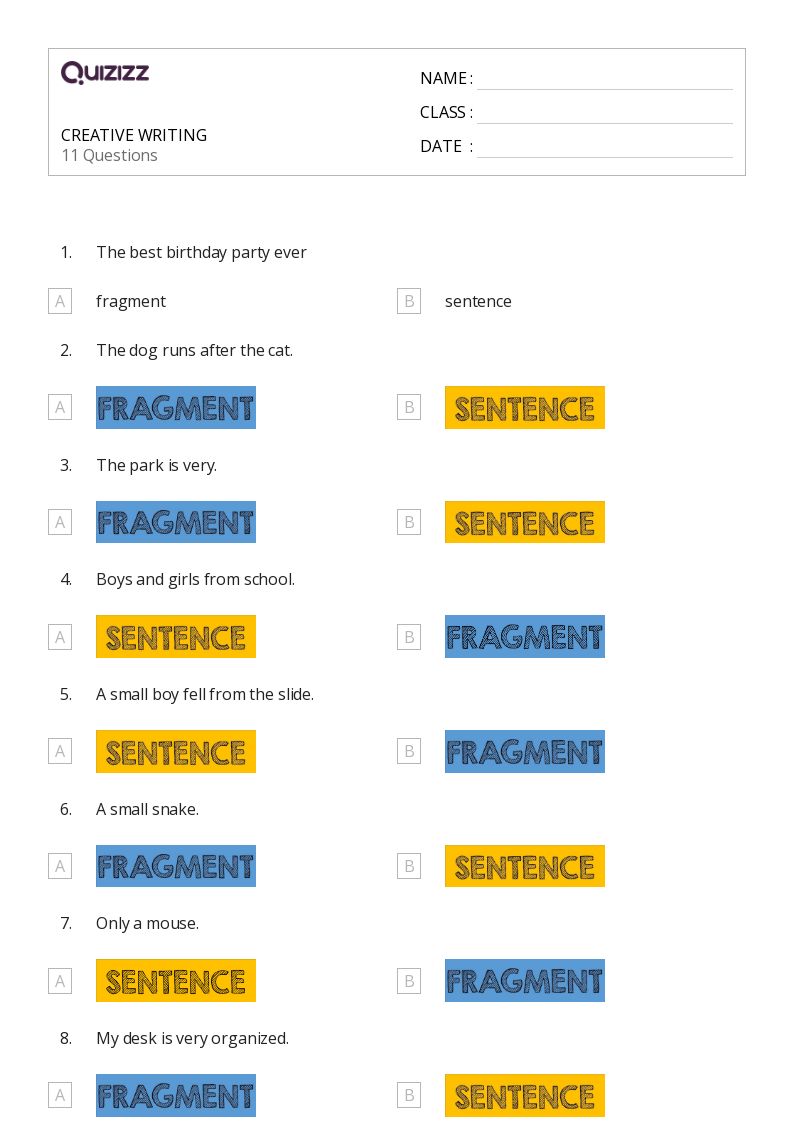Mark box B for question 4
The height and width of the screenshot is (1123, 794).
click(x=409, y=637)
